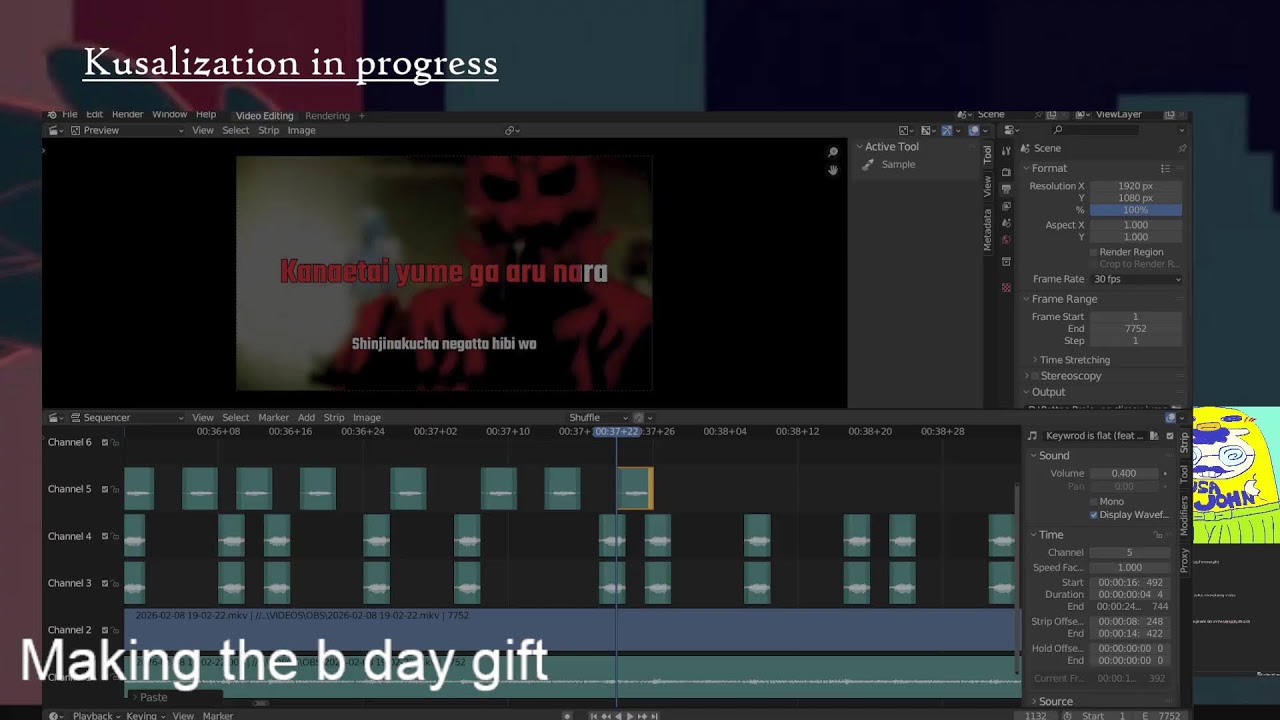This screenshot has width=1280, height=720.
Task: Jump to the last frame playback icon
Action: click(x=653, y=716)
